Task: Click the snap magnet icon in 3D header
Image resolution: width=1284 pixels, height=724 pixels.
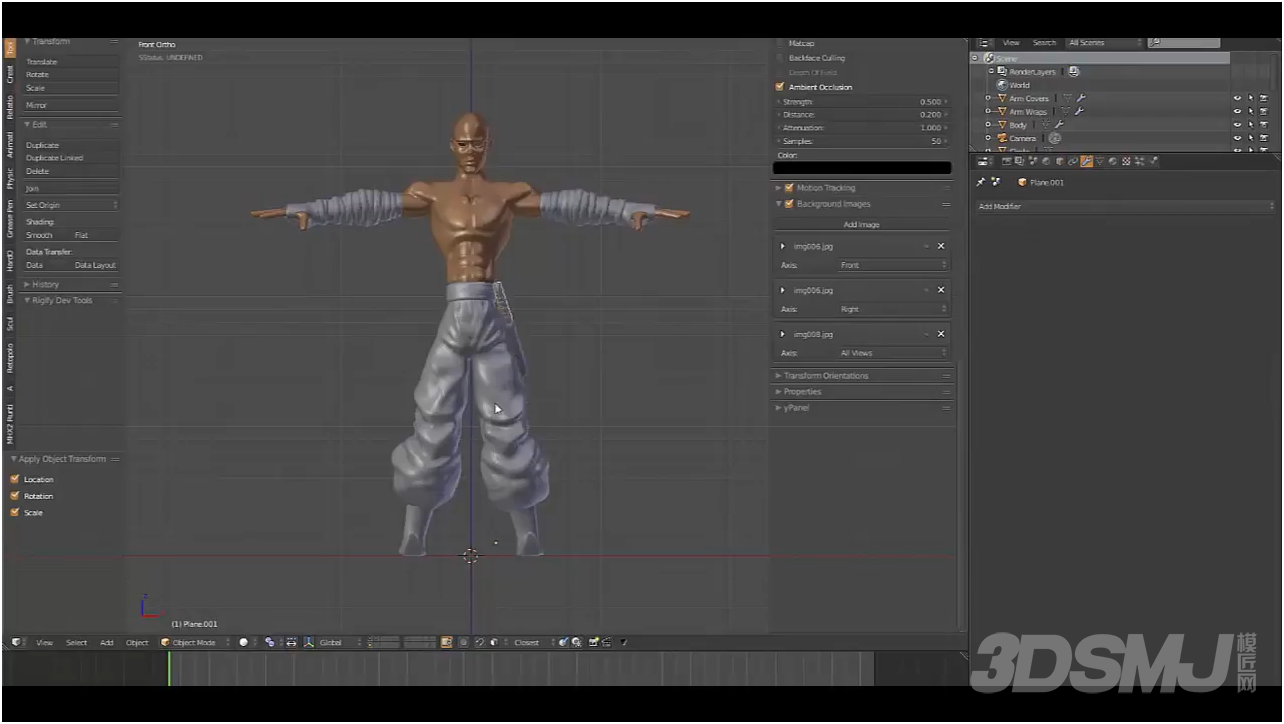Action: point(481,642)
